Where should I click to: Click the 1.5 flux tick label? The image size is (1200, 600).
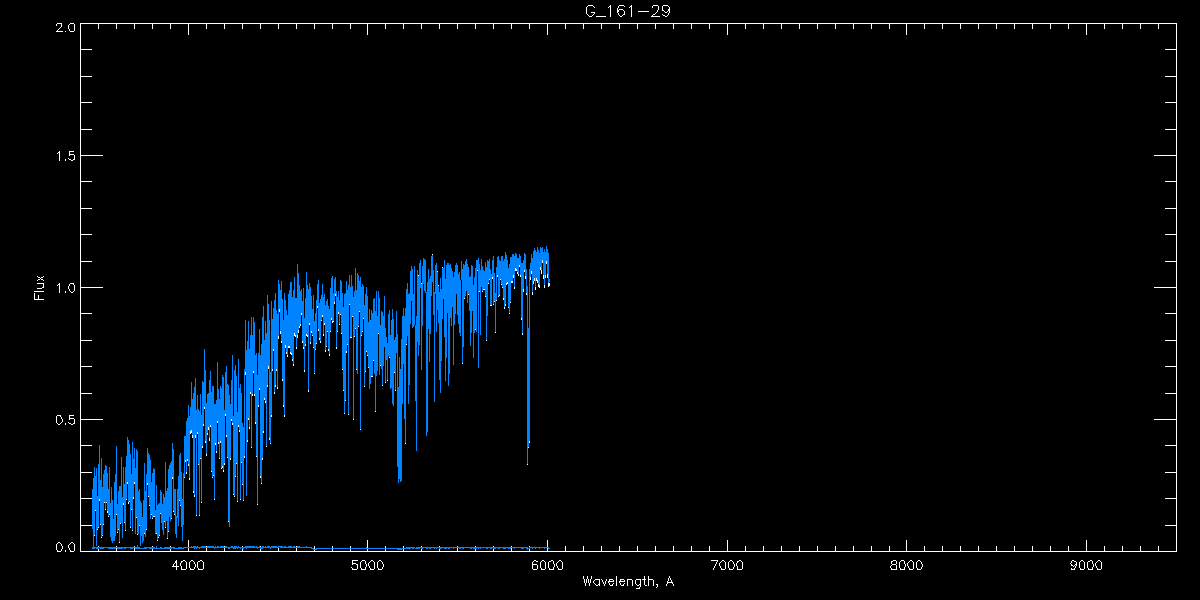(65, 156)
